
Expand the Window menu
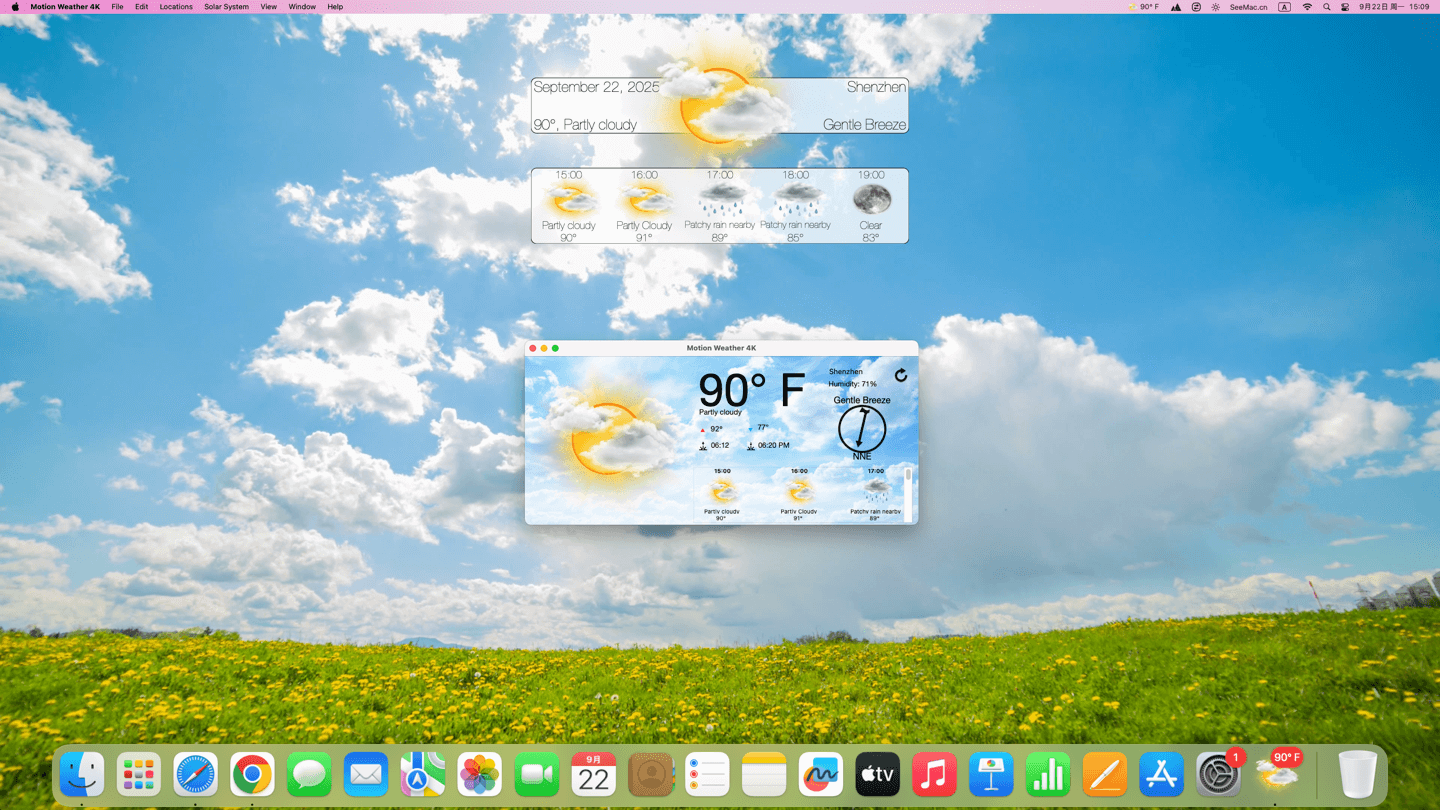tap(302, 7)
